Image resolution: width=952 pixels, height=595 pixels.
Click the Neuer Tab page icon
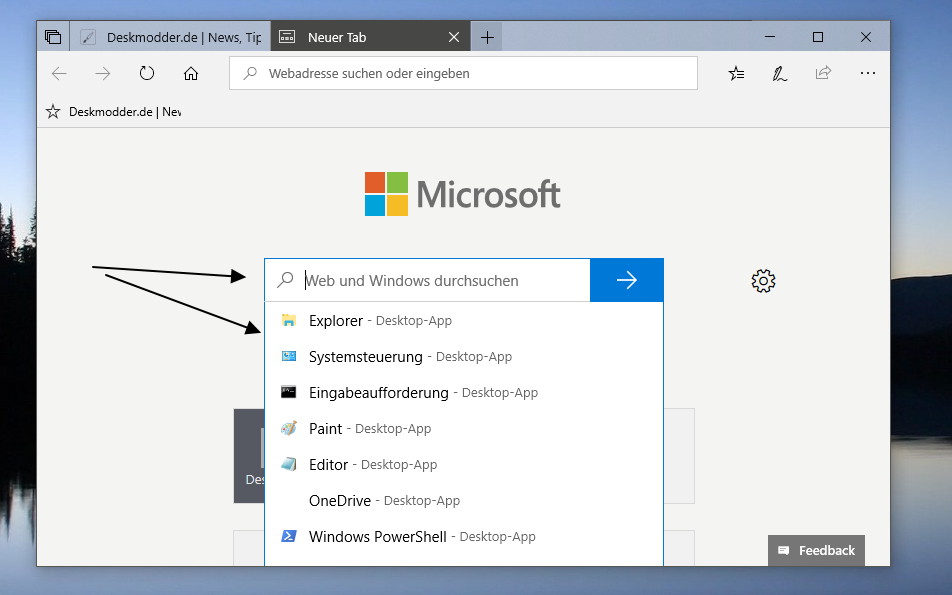[287, 37]
